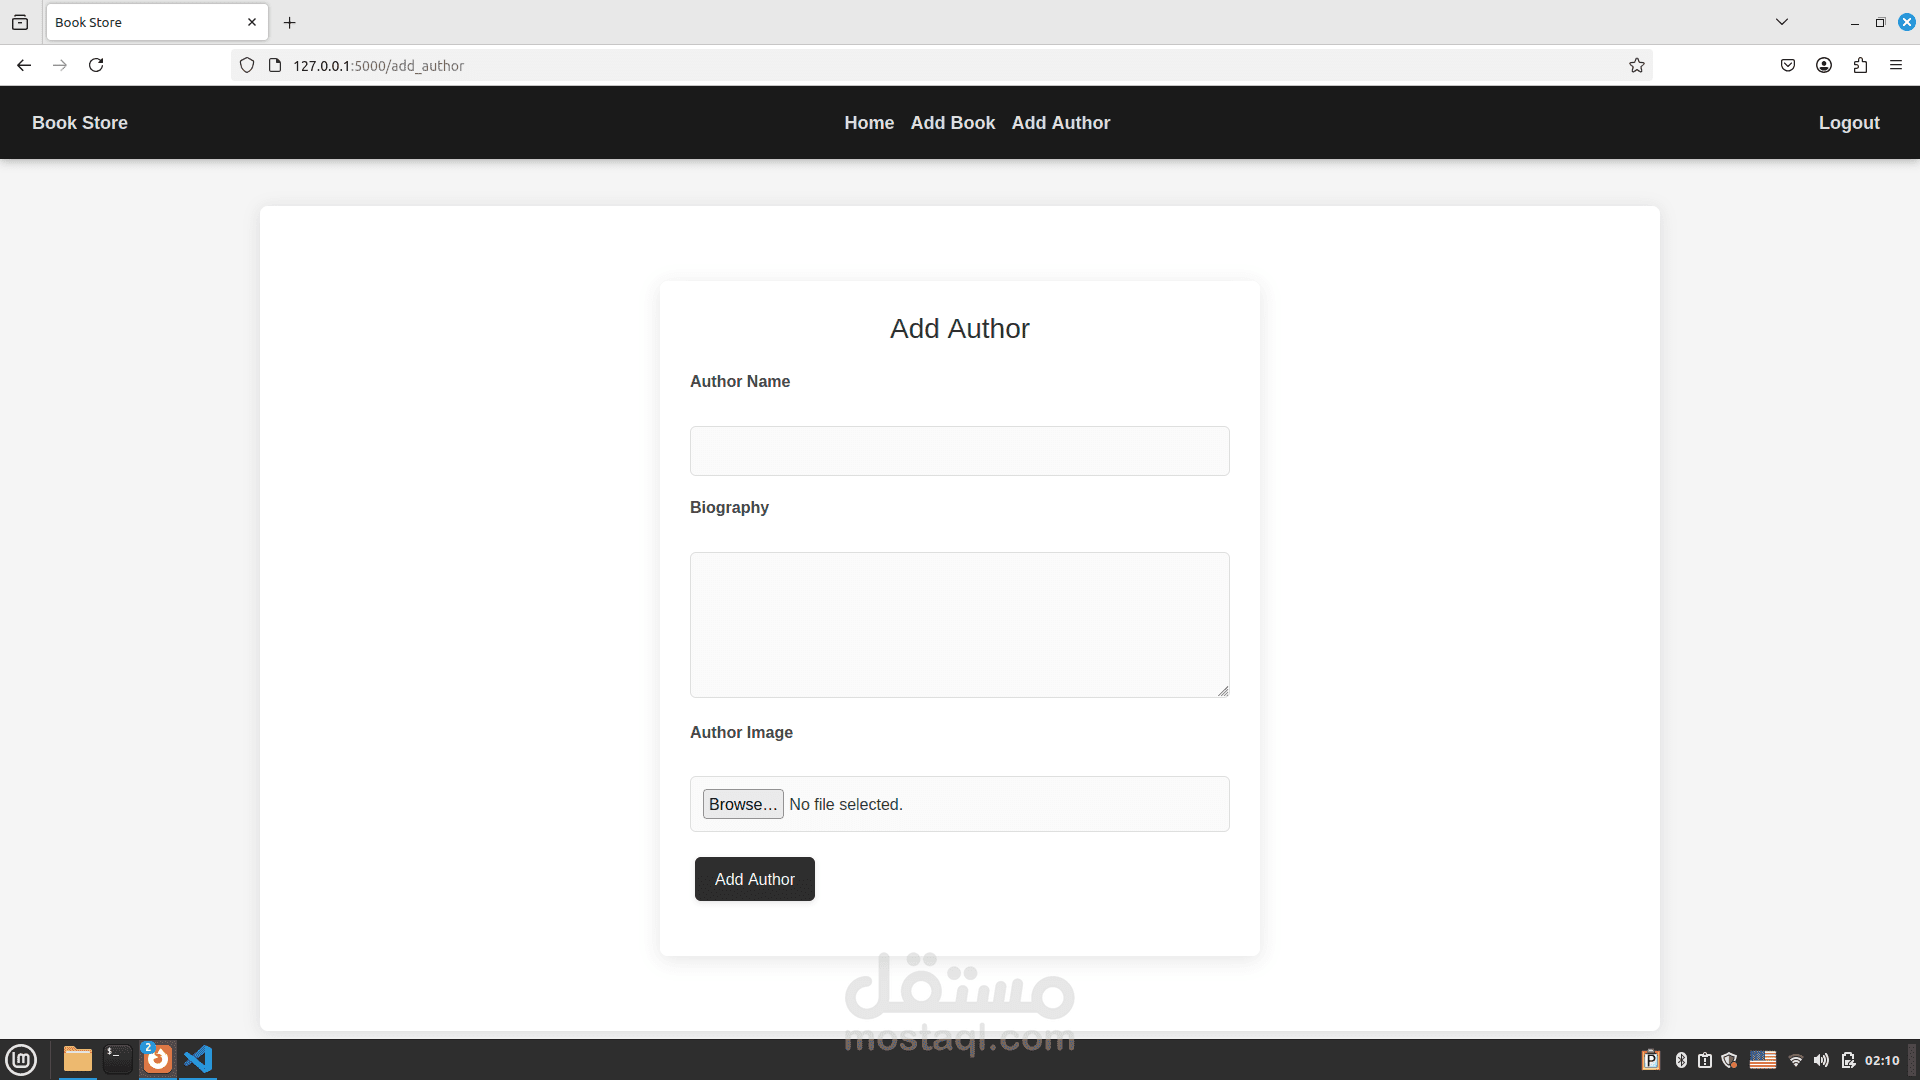The height and width of the screenshot is (1080, 1920).
Task: Open Linux Mint start menu
Action: 21,1059
